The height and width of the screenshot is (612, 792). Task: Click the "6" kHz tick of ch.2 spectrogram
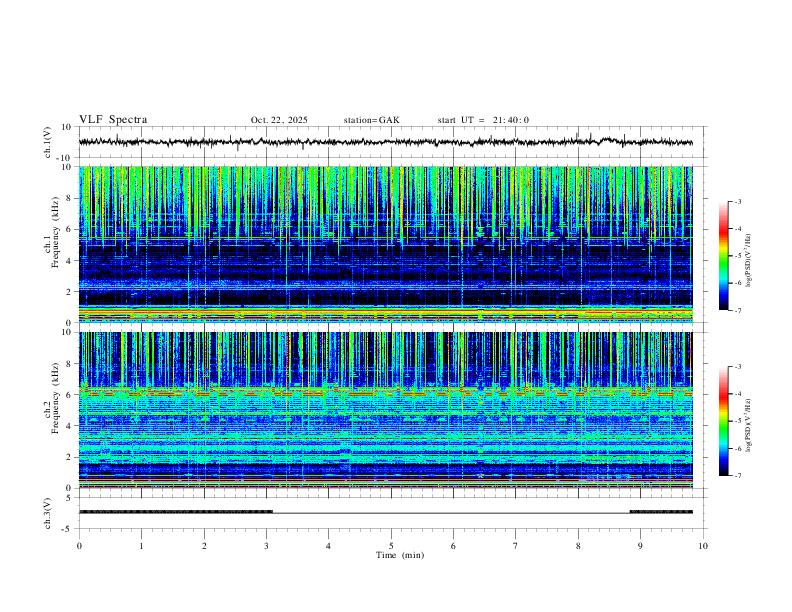69,395
